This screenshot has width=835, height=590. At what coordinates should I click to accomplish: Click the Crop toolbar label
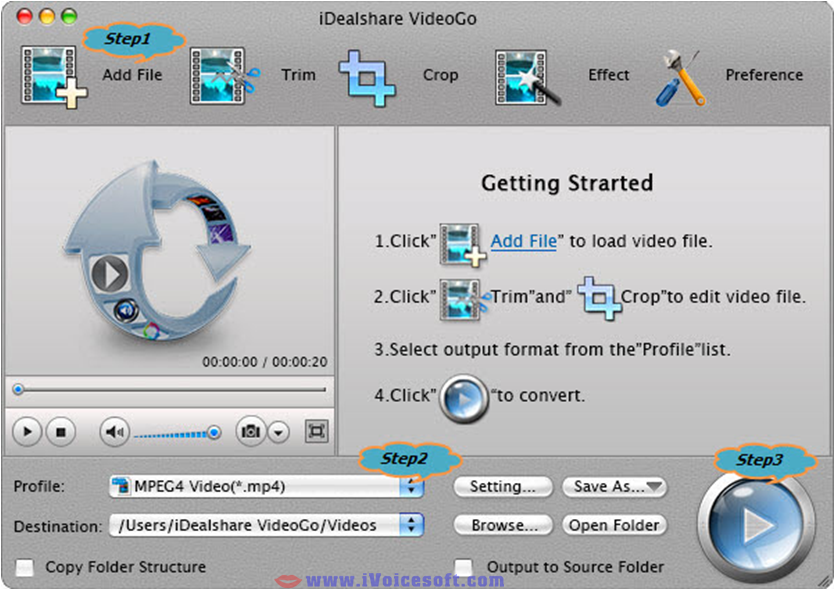tap(440, 75)
